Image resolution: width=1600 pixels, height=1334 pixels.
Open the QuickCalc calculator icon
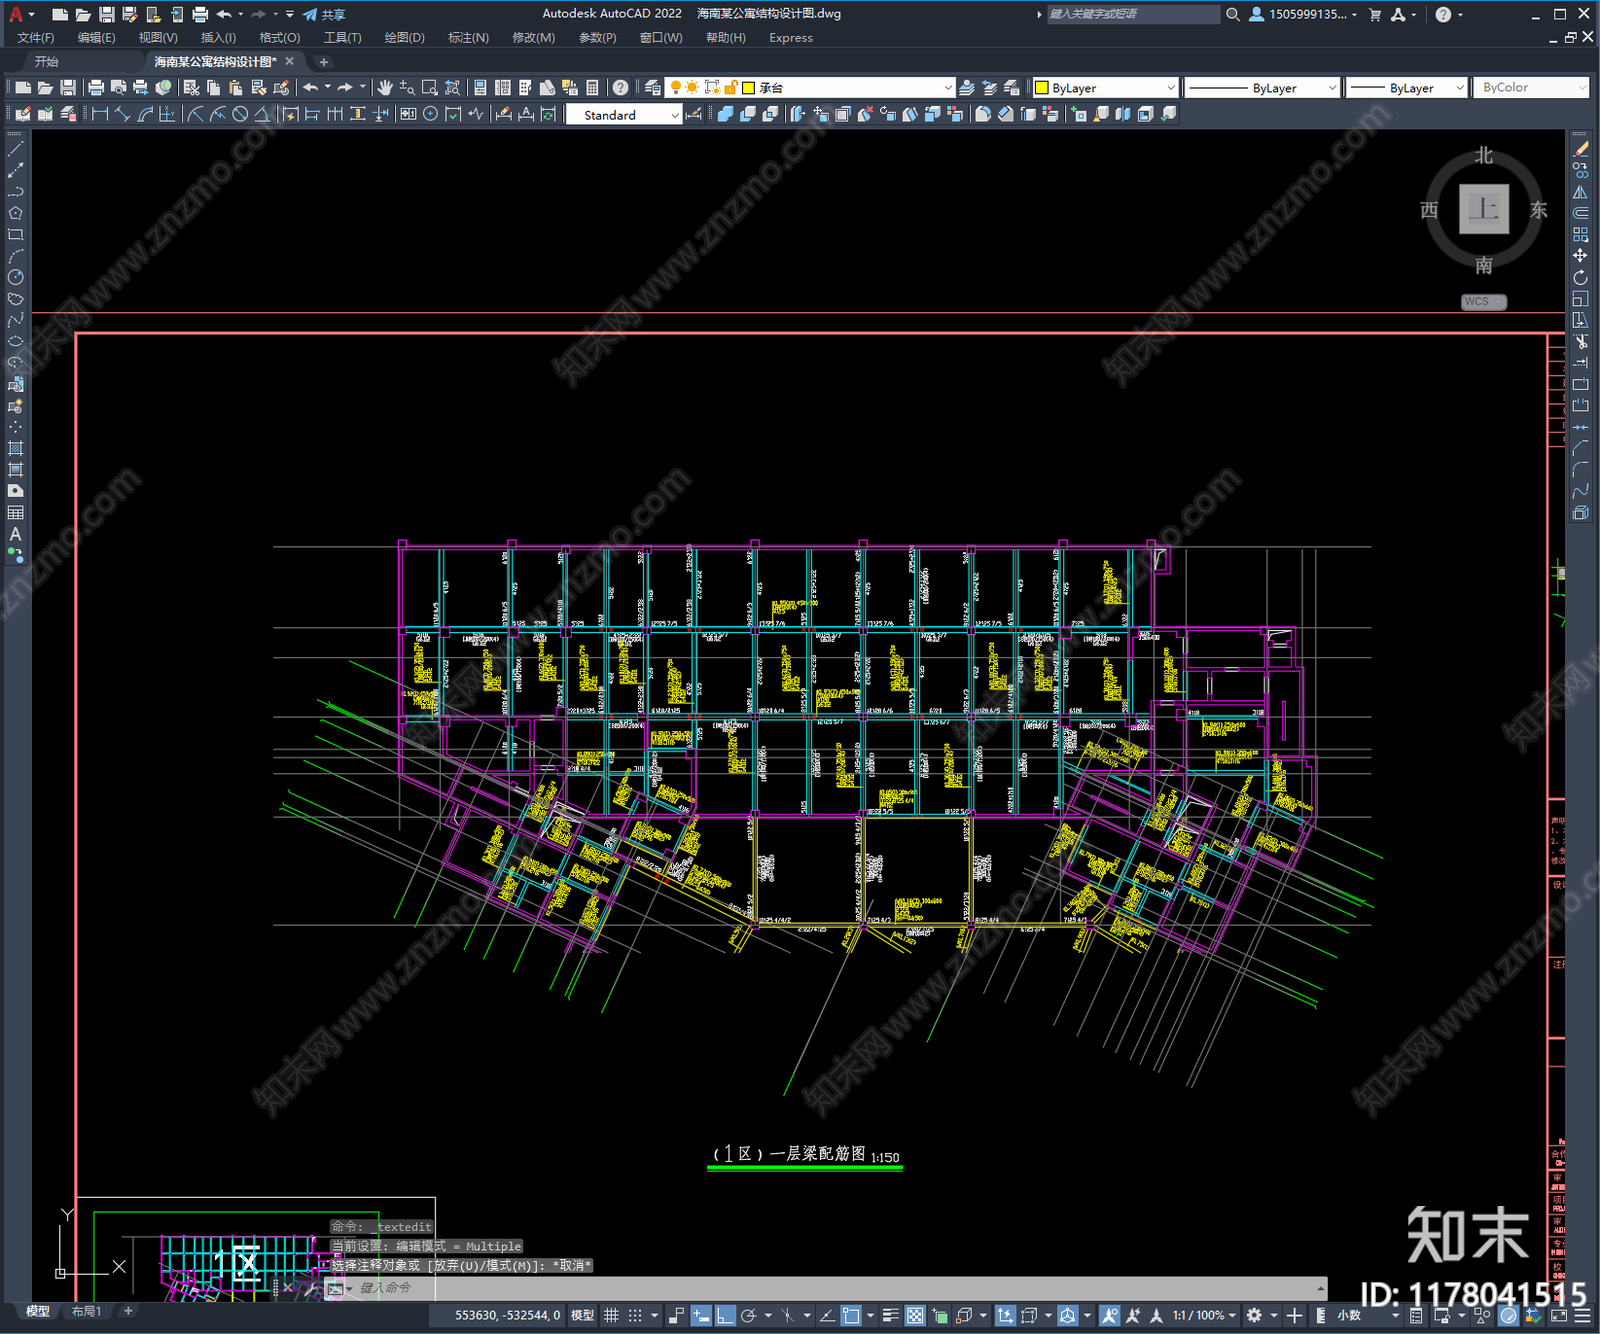592,88
